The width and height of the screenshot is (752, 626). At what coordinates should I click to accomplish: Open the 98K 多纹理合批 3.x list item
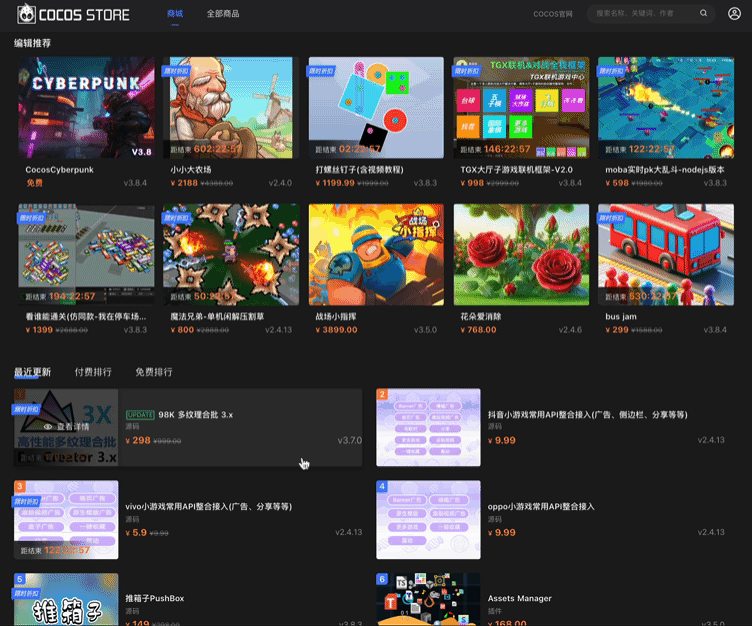point(188,427)
